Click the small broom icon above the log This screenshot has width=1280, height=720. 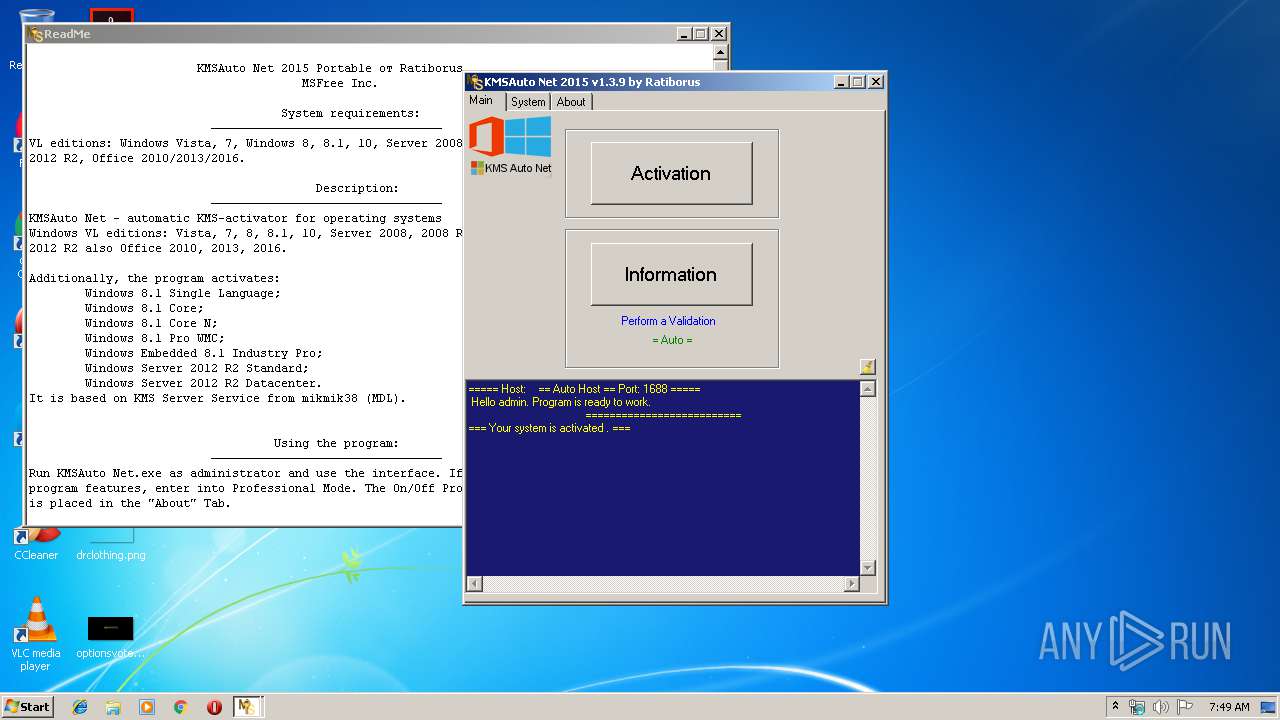click(867, 367)
